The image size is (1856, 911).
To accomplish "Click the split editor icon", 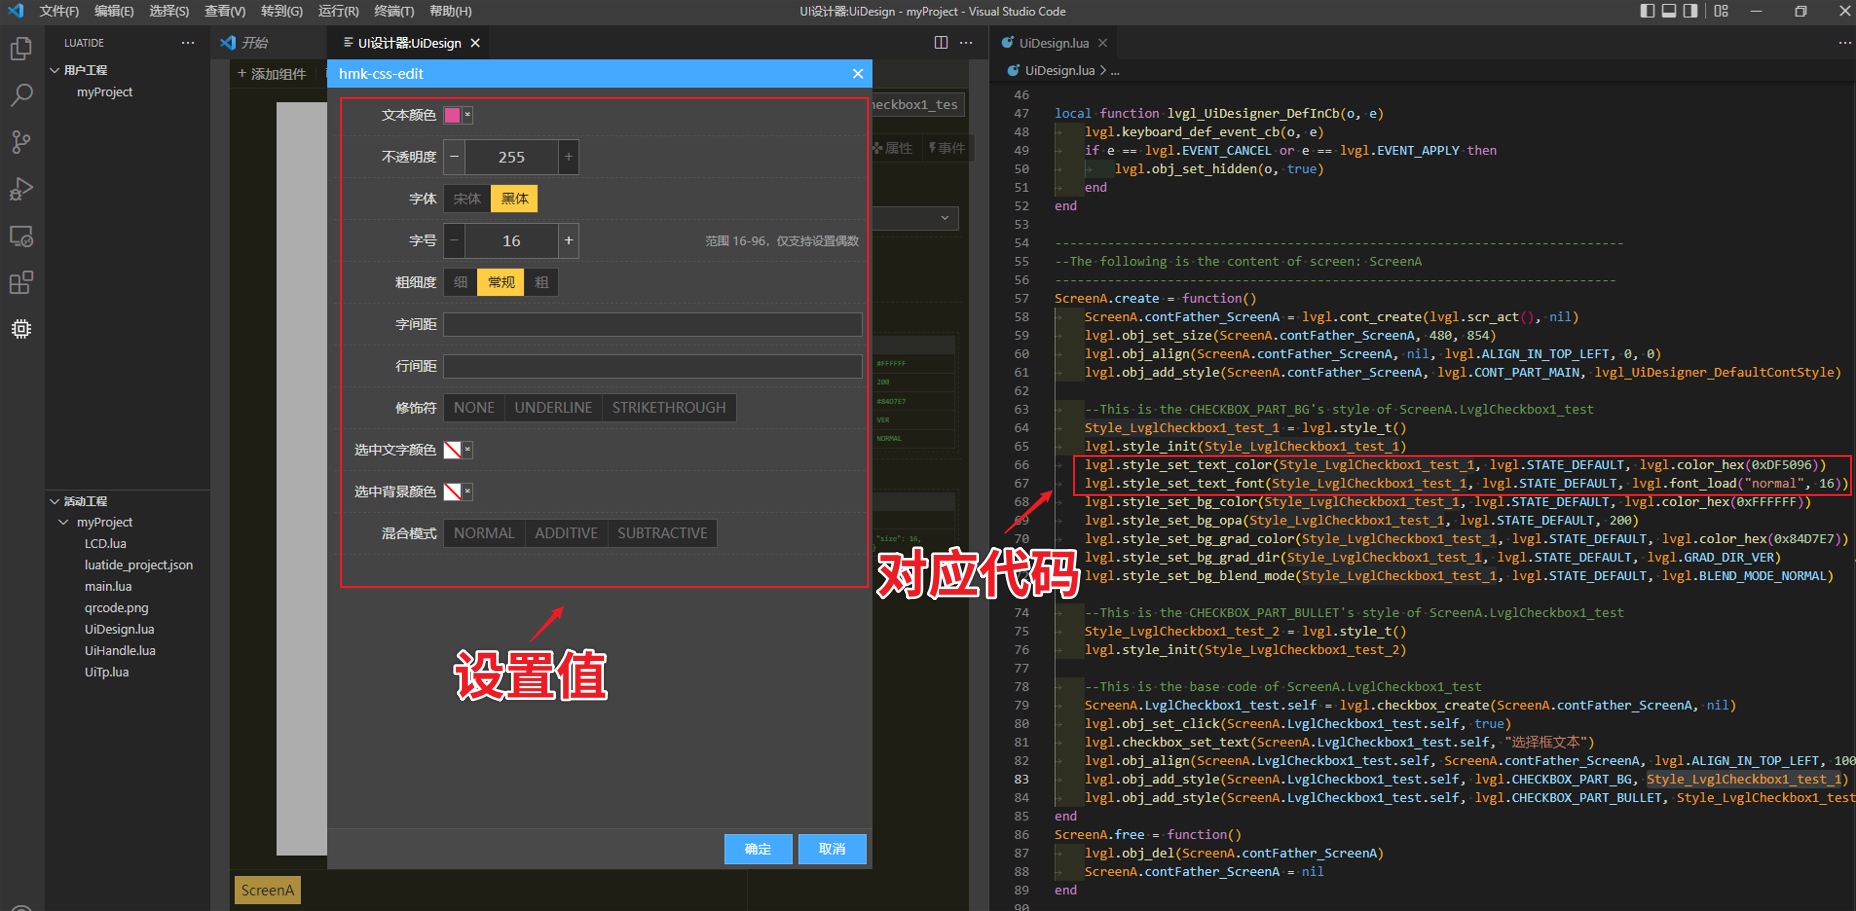I will point(940,43).
